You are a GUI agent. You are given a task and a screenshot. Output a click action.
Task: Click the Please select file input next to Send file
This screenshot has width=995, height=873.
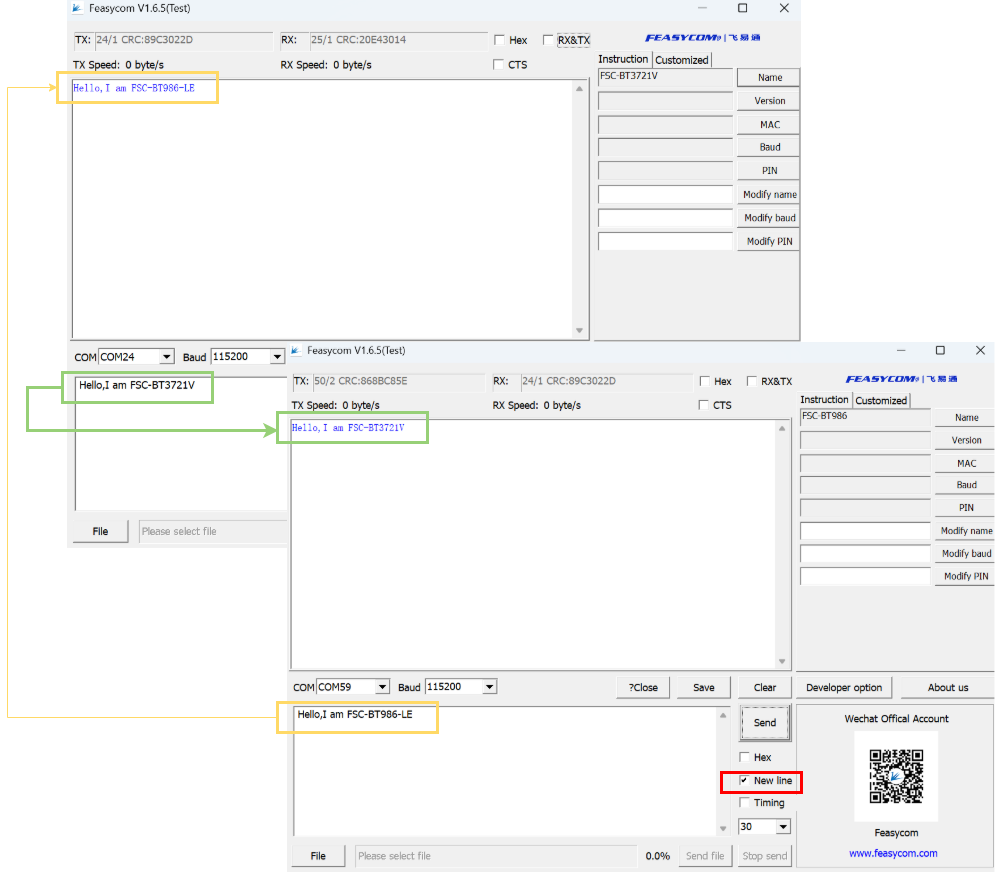tap(495, 856)
